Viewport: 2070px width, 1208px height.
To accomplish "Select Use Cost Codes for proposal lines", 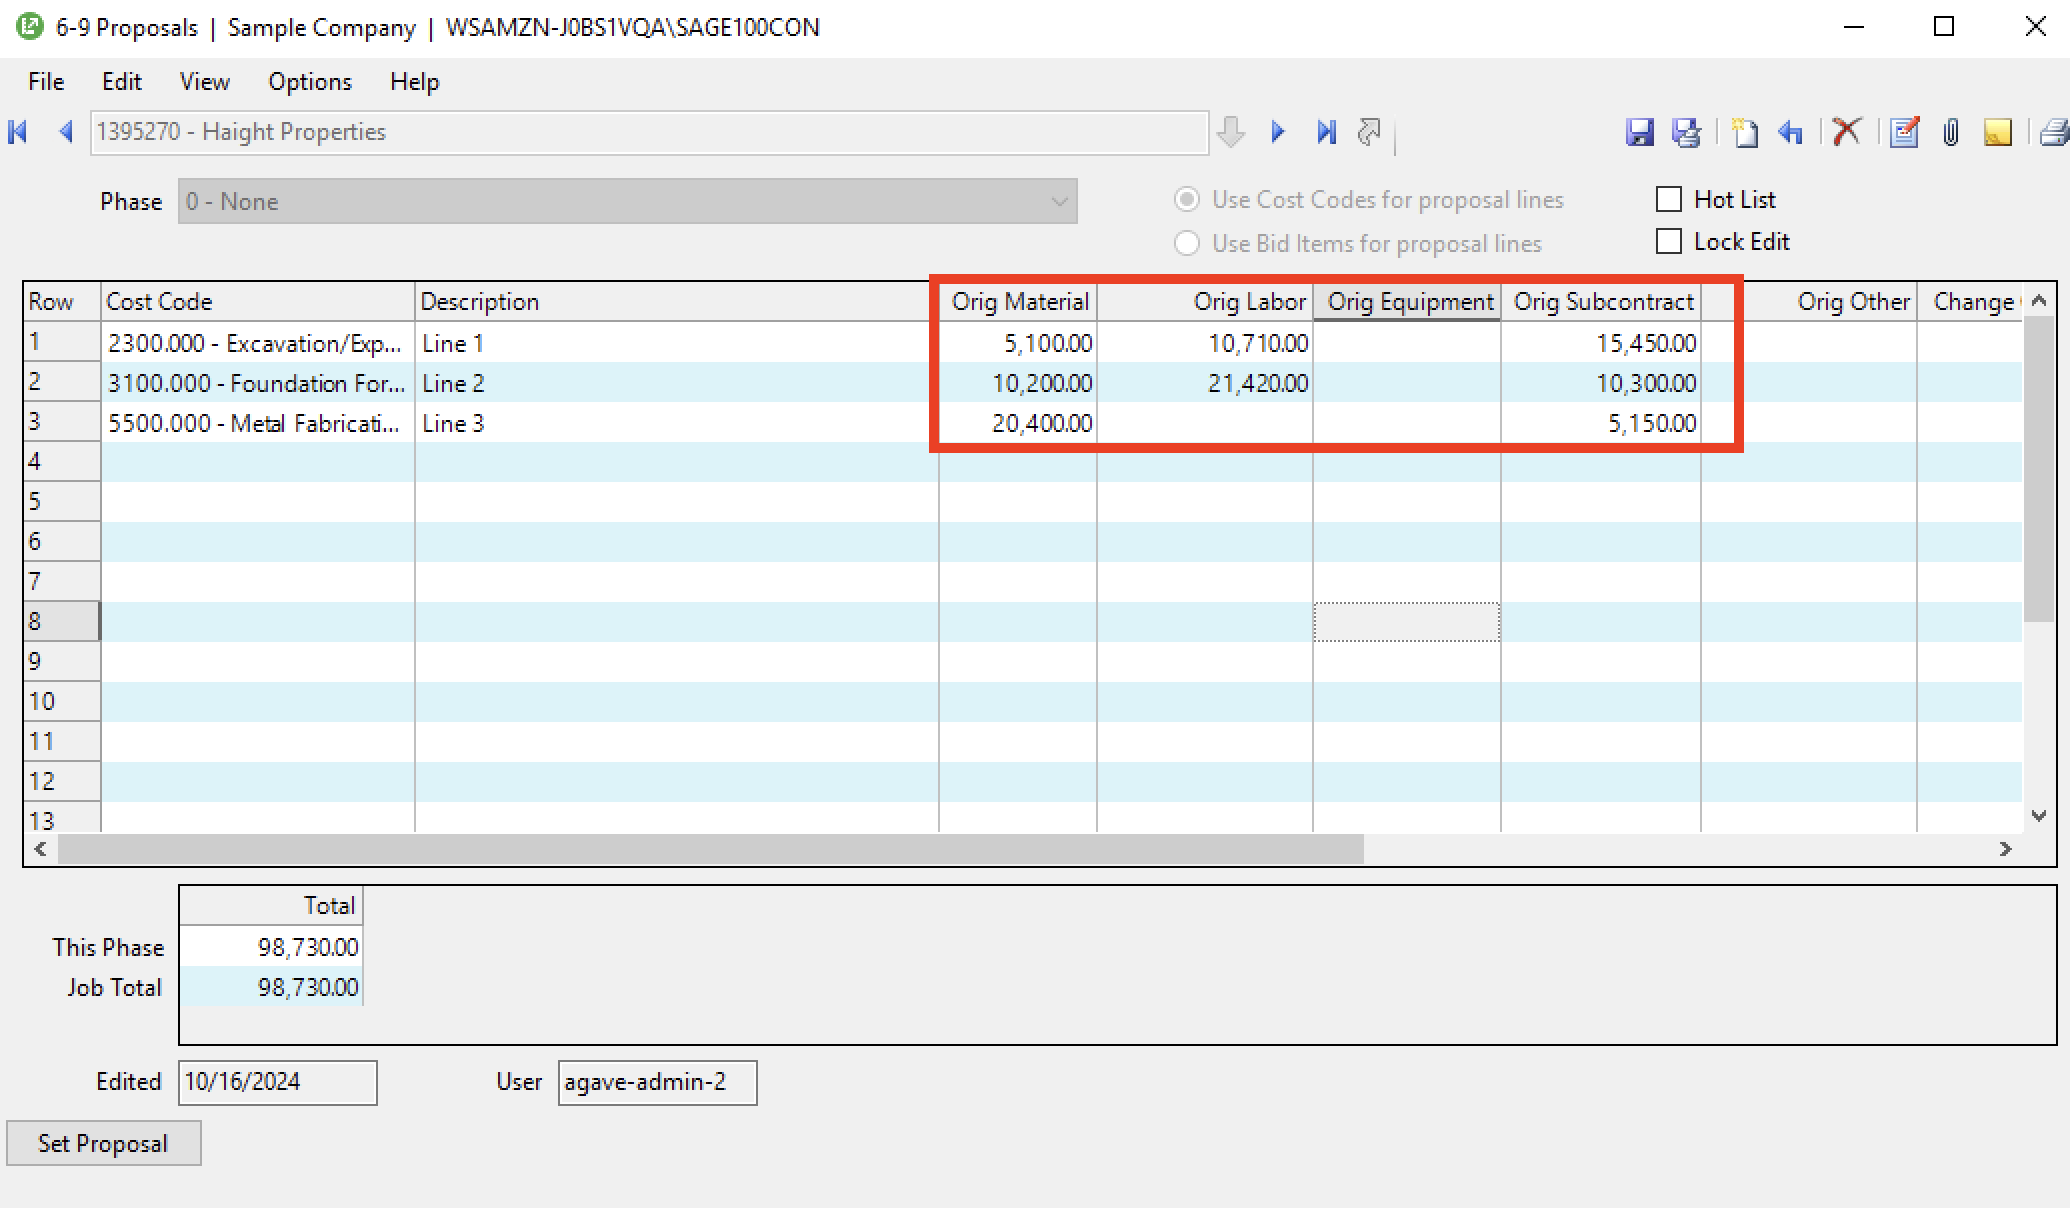I will (x=1187, y=200).
